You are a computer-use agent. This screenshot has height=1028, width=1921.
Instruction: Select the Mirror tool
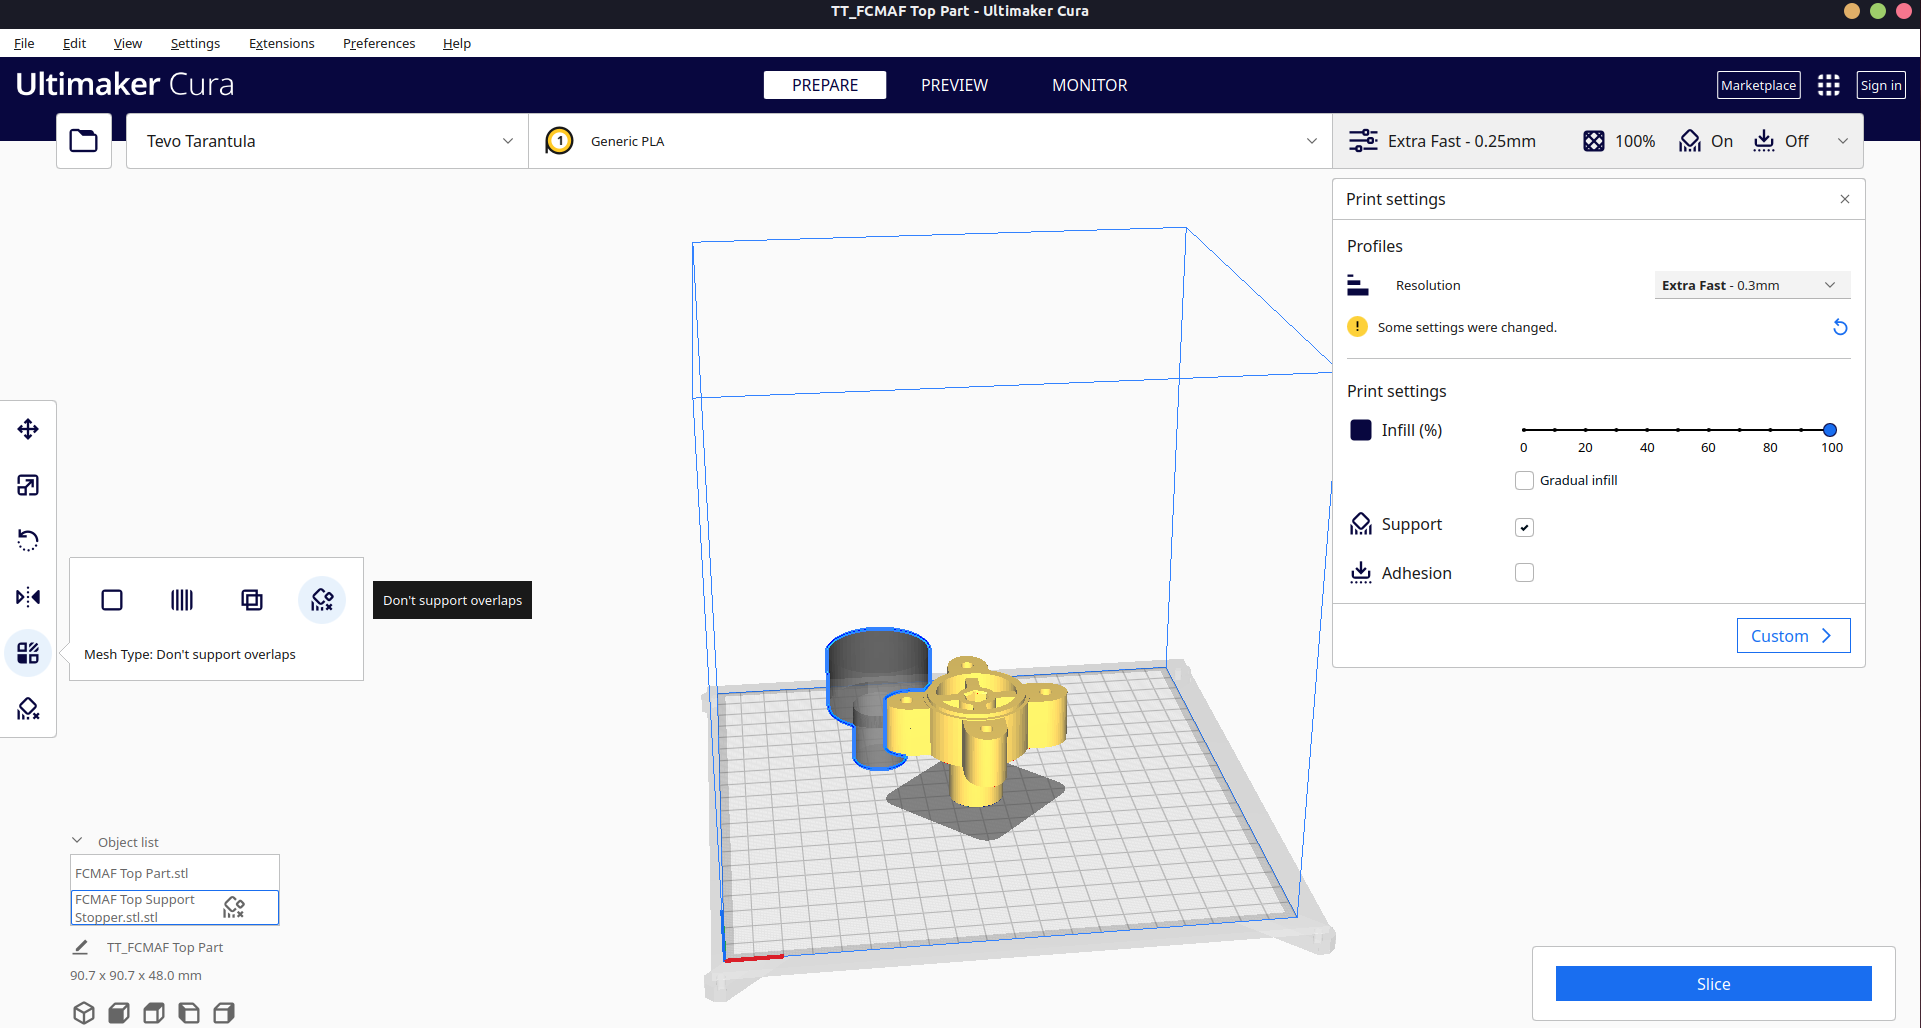(x=28, y=597)
